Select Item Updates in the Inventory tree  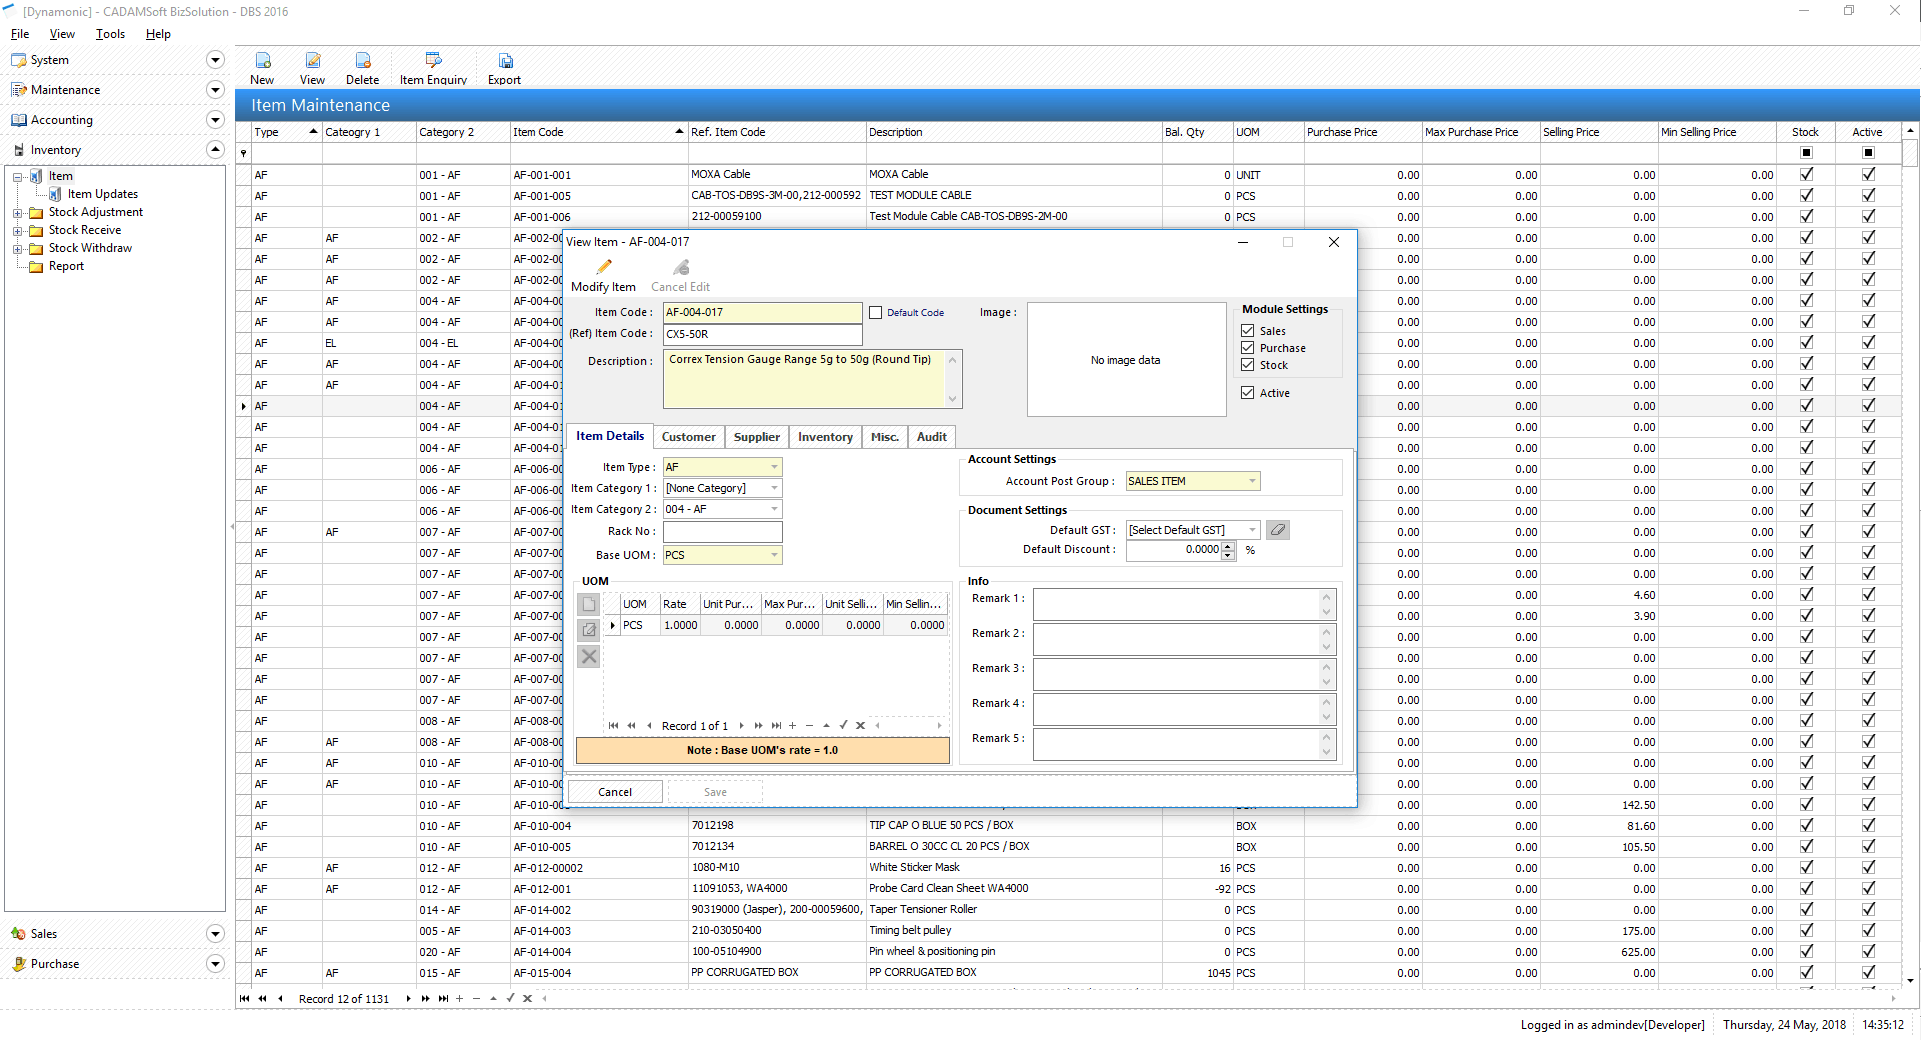pyautogui.click(x=102, y=194)
